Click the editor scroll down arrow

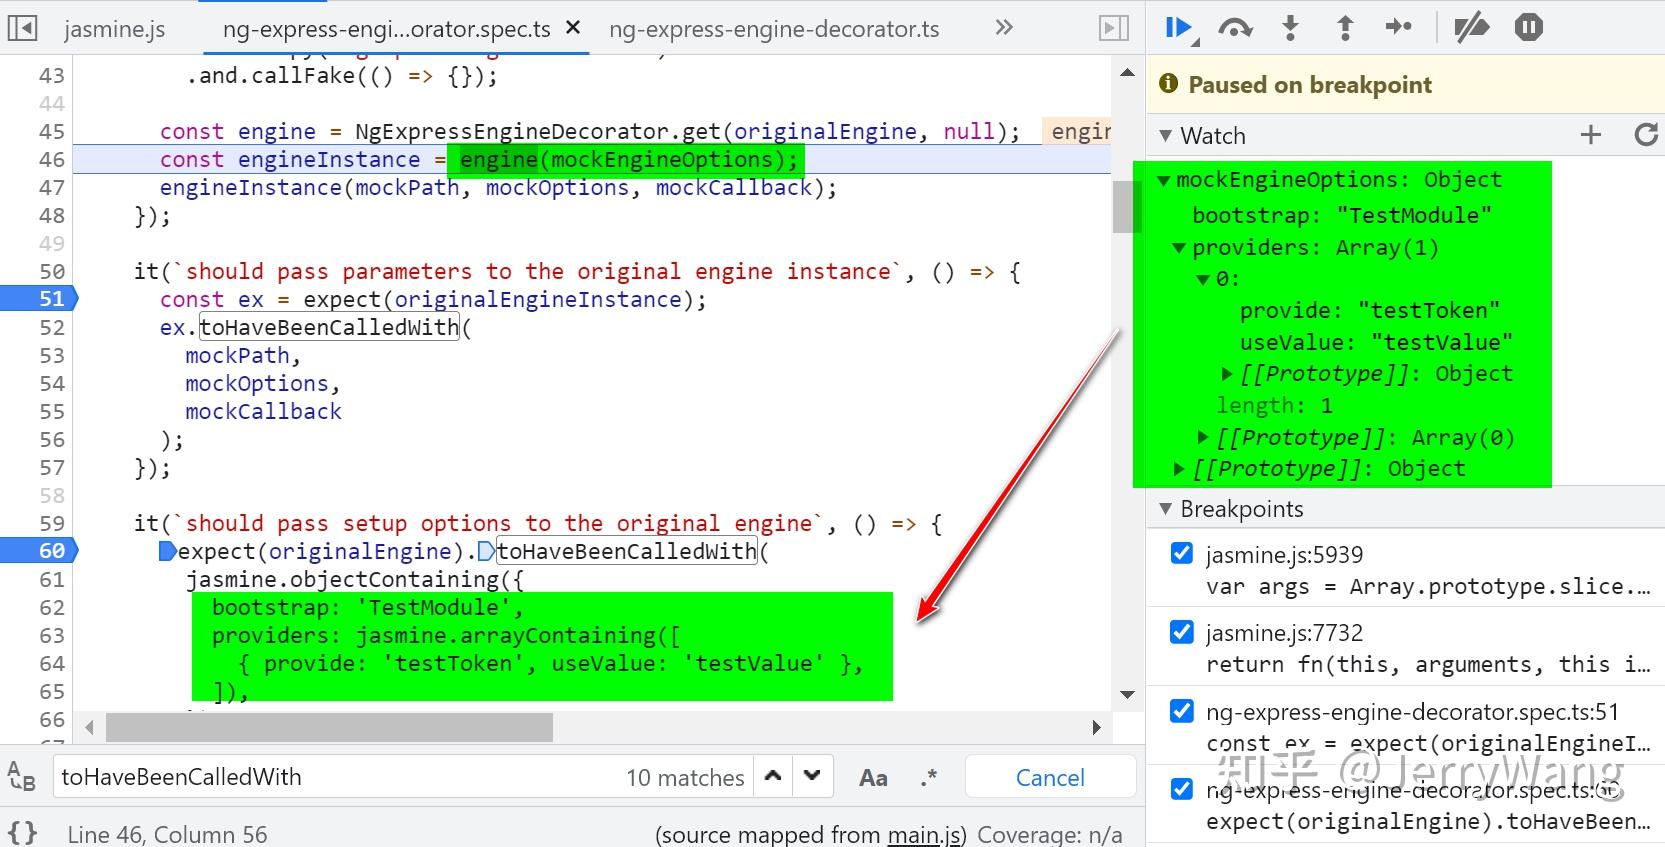click(1127, 694)
